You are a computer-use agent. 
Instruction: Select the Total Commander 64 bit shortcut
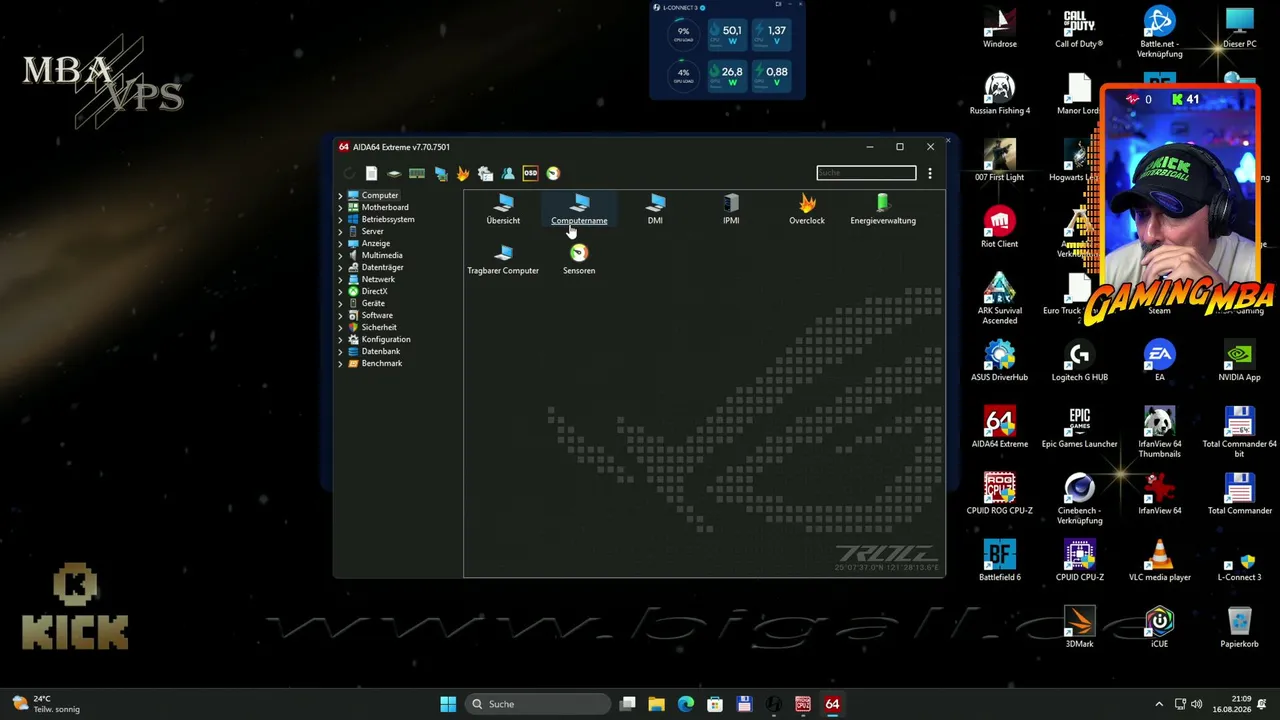(x=1240, y=432)
